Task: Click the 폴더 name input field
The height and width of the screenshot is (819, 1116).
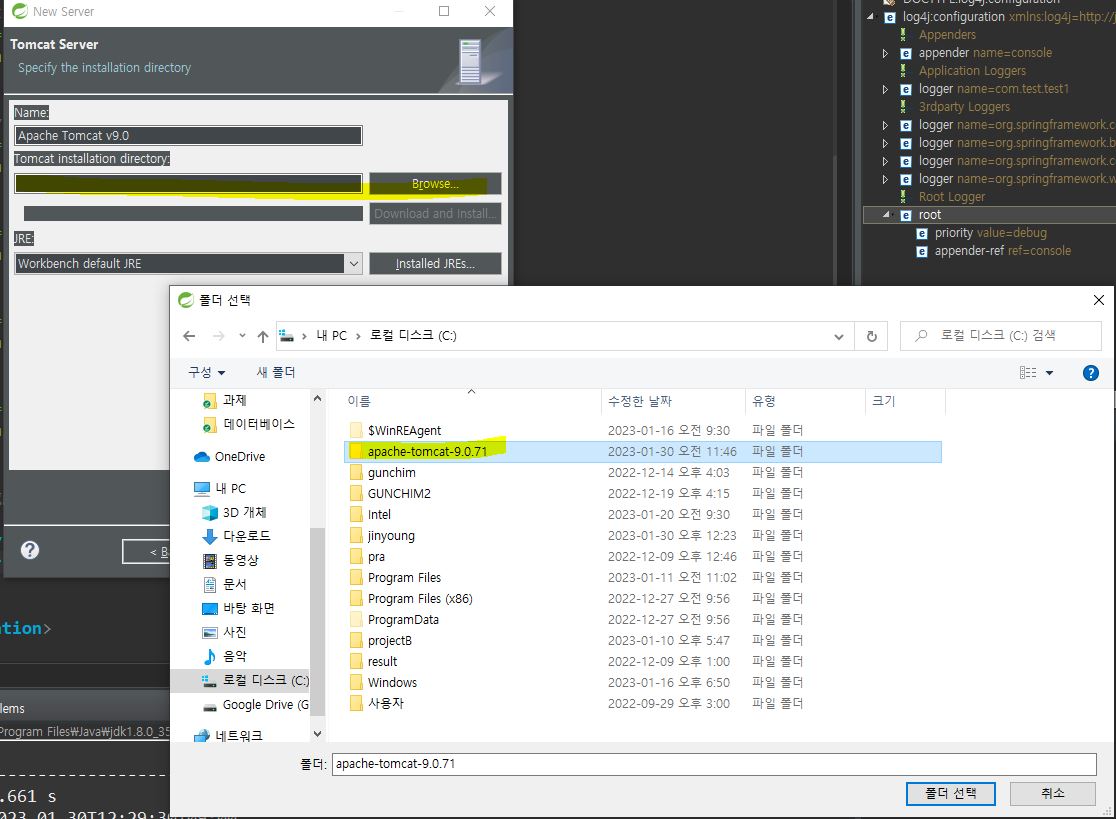Action: (x=714, y=764)
